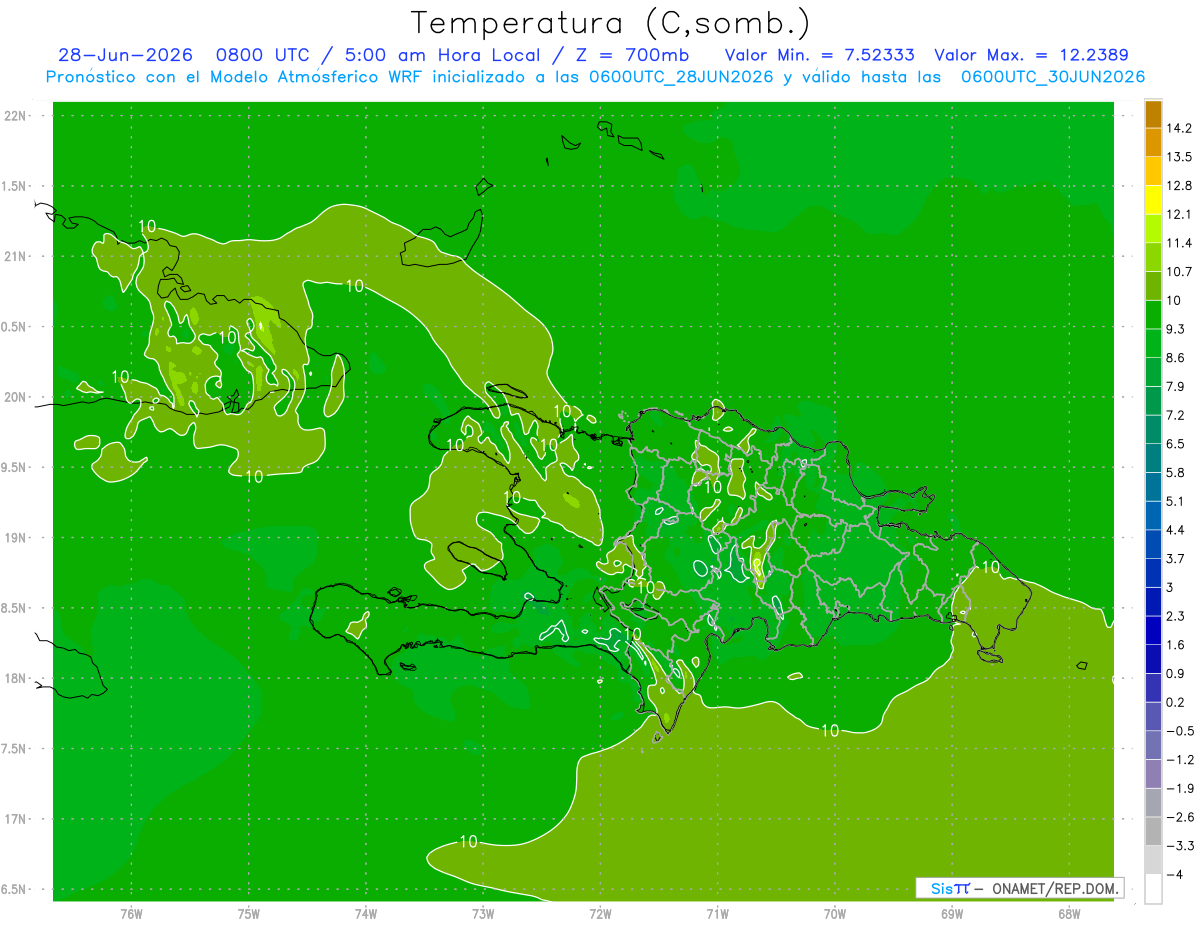
Task: Click the "74W" longitude axis label
Action: 366,915
